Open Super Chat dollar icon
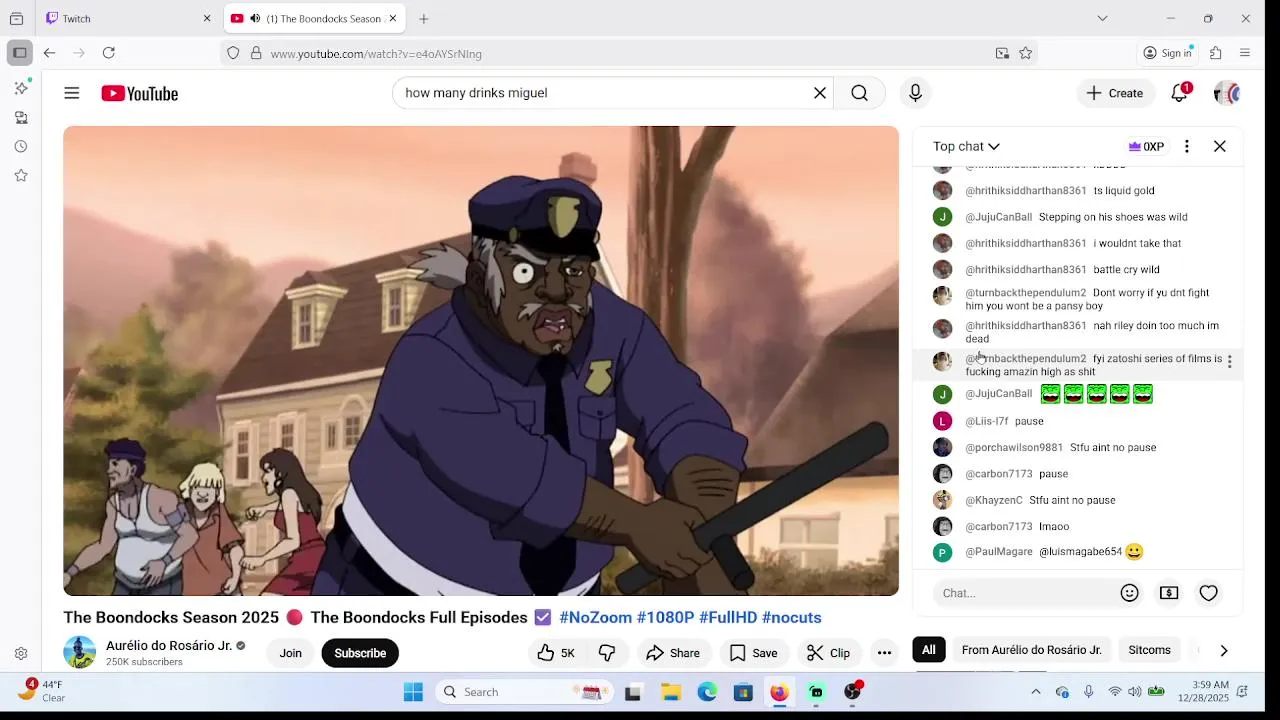1280x720 pixels. 1168,593
